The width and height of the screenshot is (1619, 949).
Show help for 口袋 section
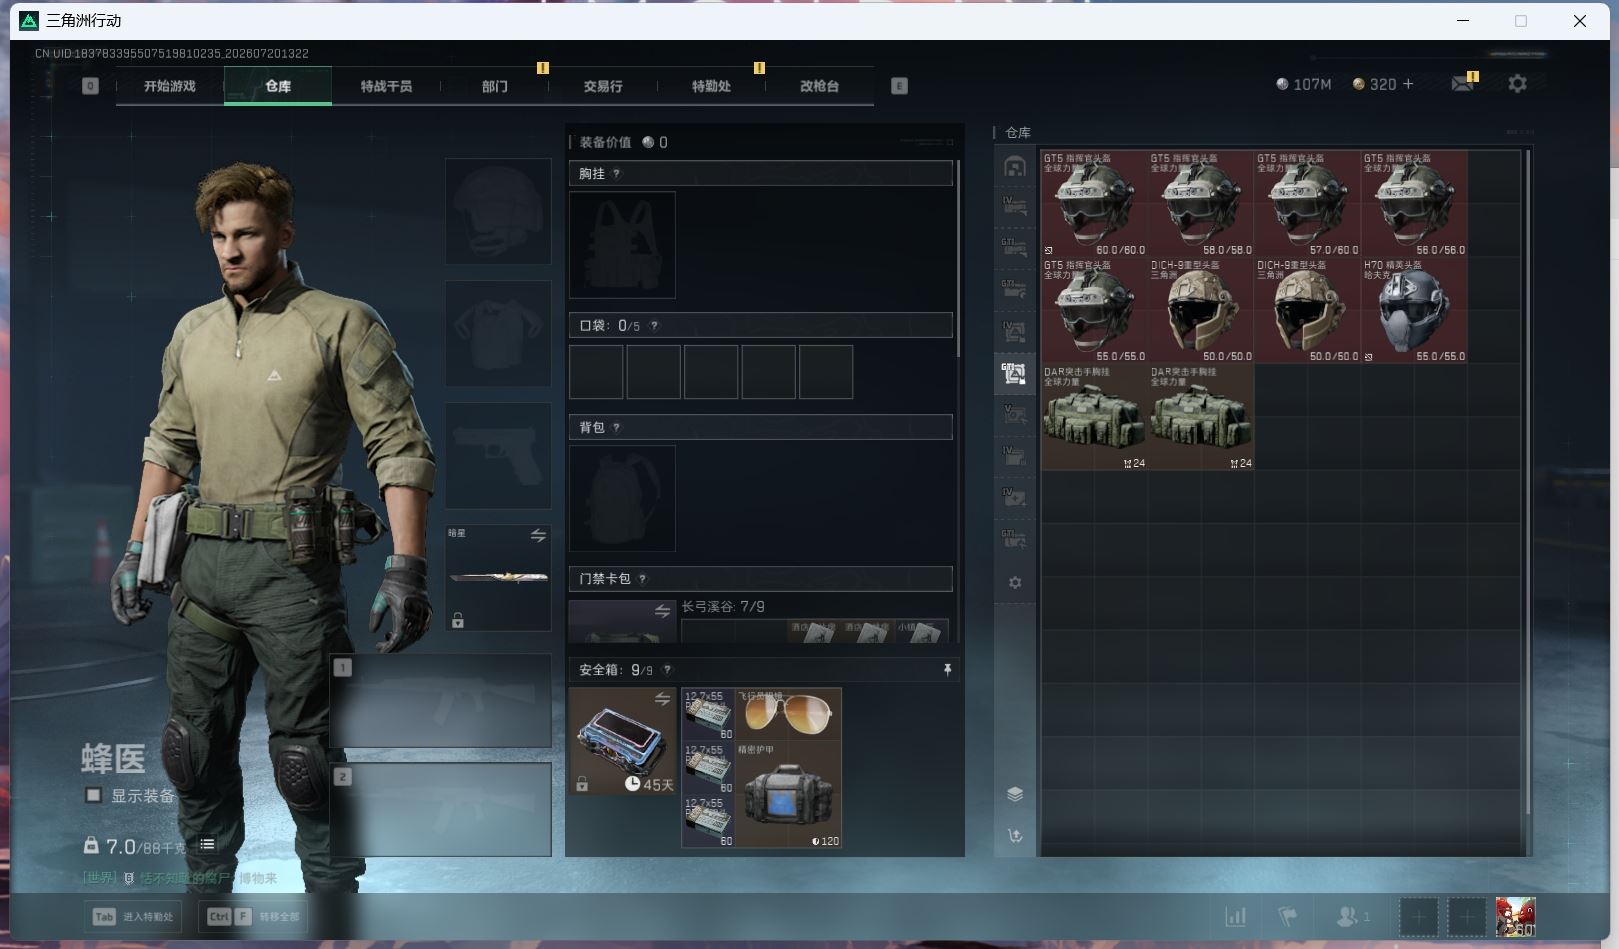[654, 326]
